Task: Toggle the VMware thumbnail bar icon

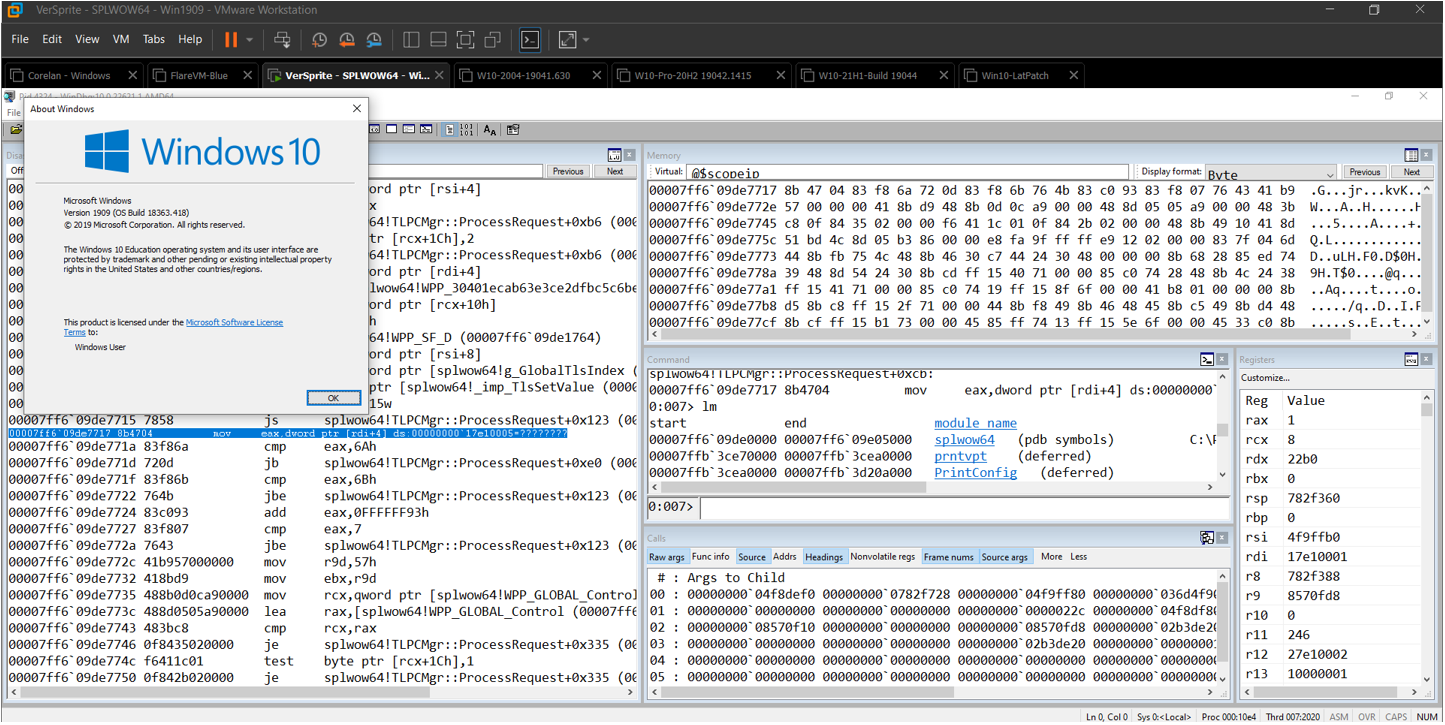Action: pyautogui.click(x=438, y=40)
